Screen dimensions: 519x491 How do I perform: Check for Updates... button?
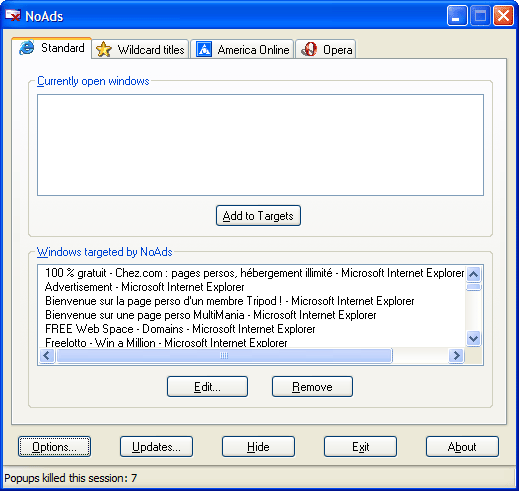click(x=156, y=447)
